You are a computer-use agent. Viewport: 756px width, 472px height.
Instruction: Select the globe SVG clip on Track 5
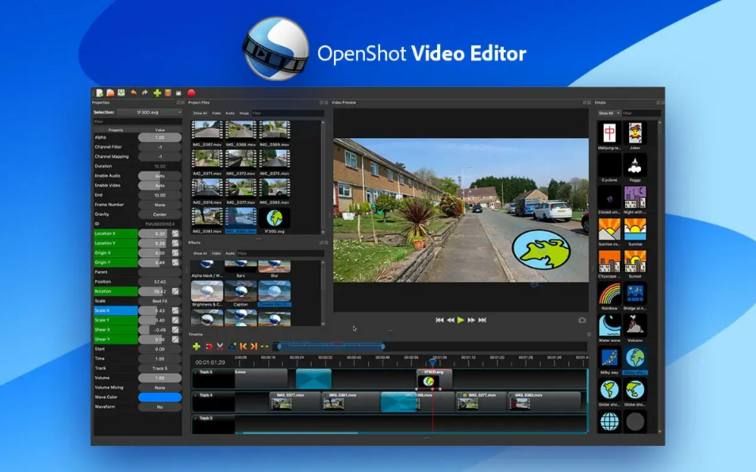[x=434, y=379]
